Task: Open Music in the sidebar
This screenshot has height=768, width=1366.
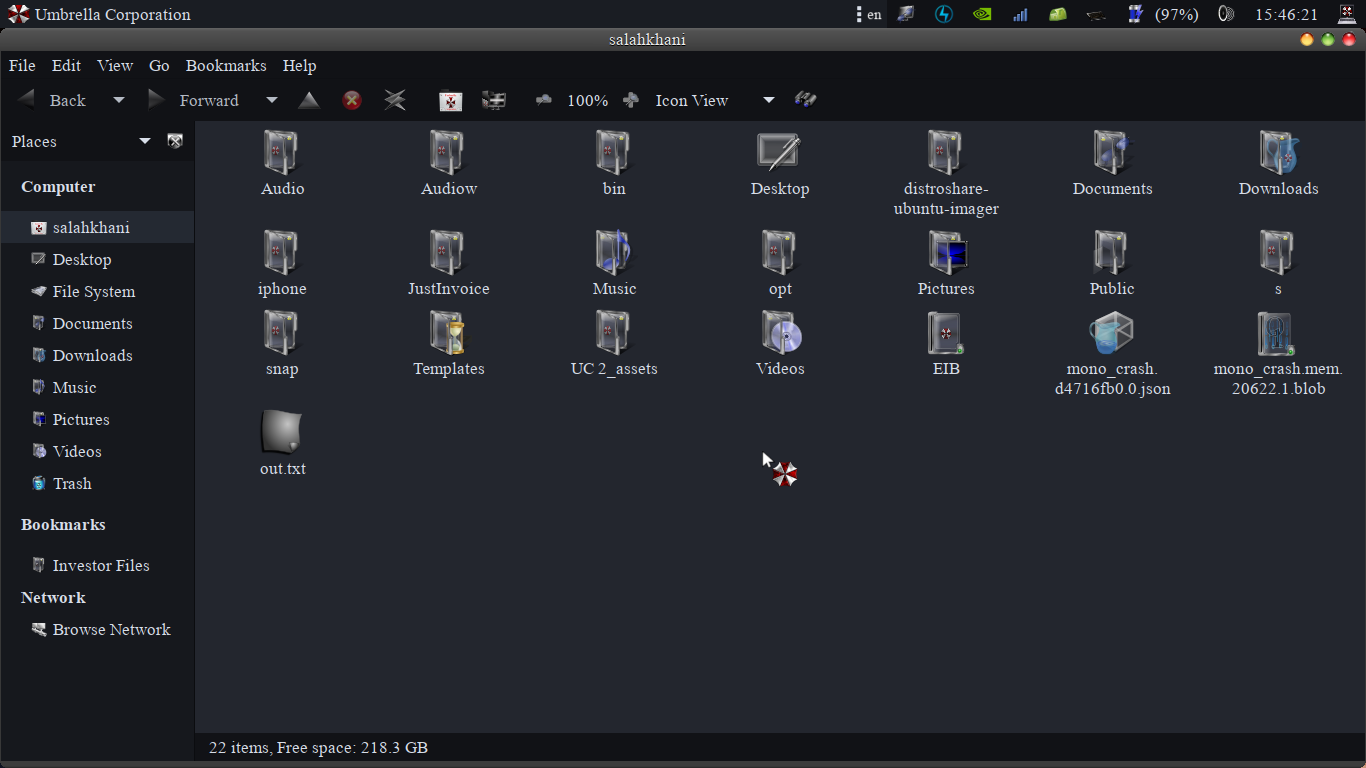Action: point(97,387)
